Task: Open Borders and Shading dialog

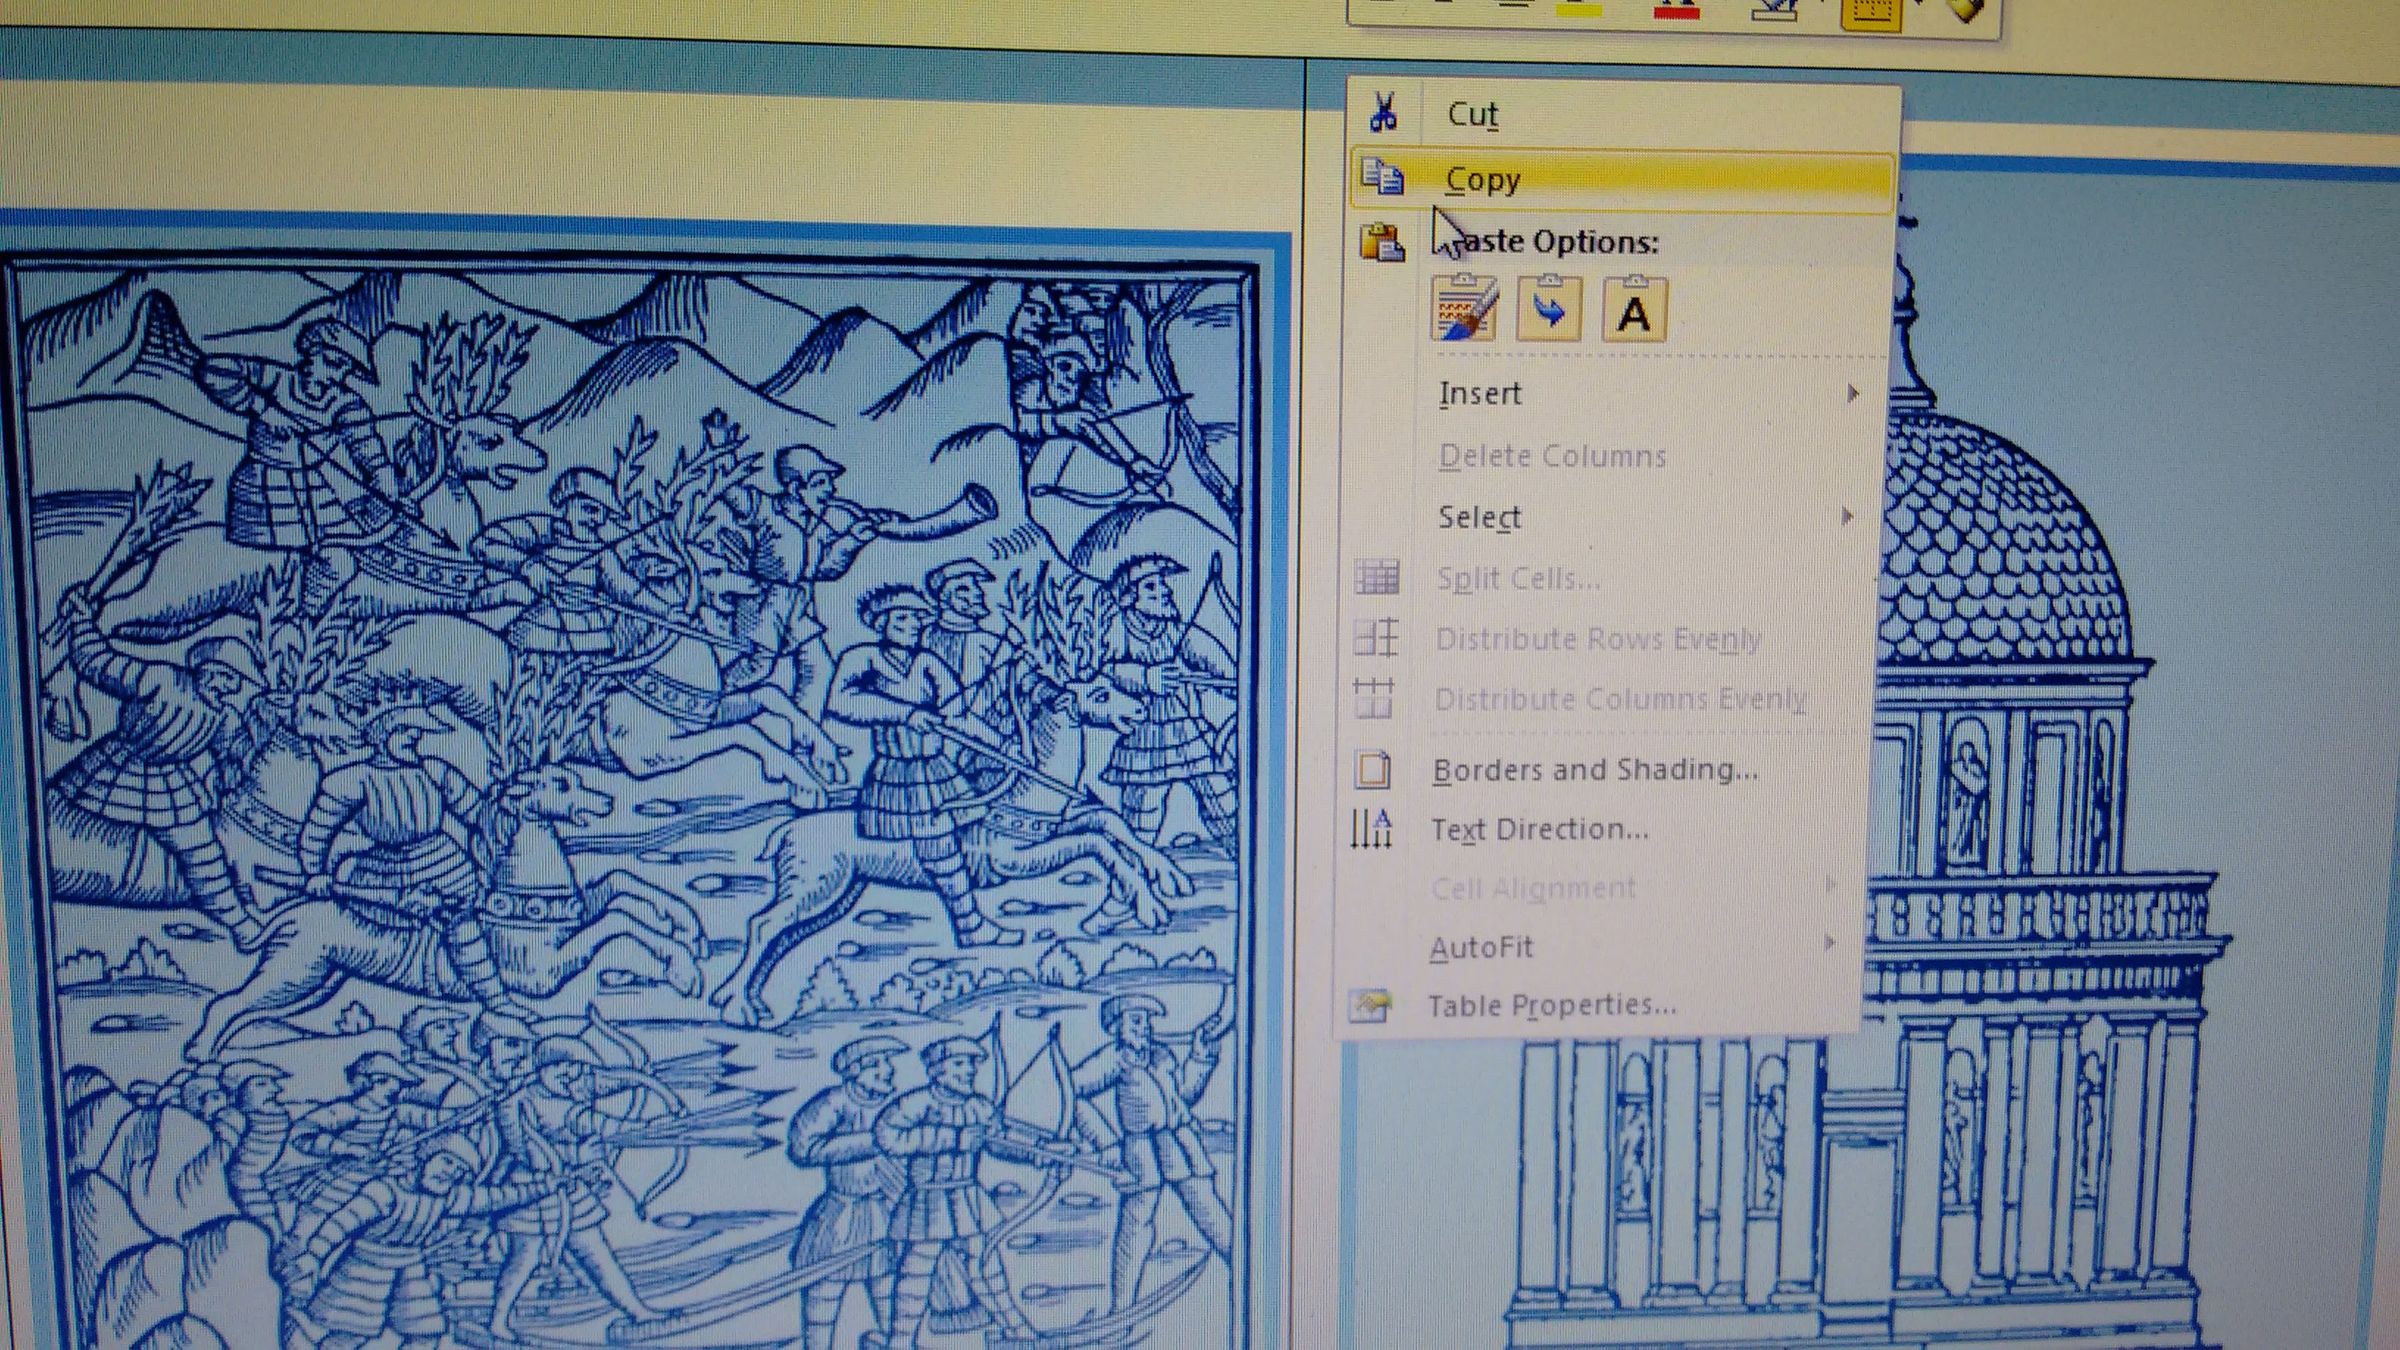Action: tap(1595, 769)
